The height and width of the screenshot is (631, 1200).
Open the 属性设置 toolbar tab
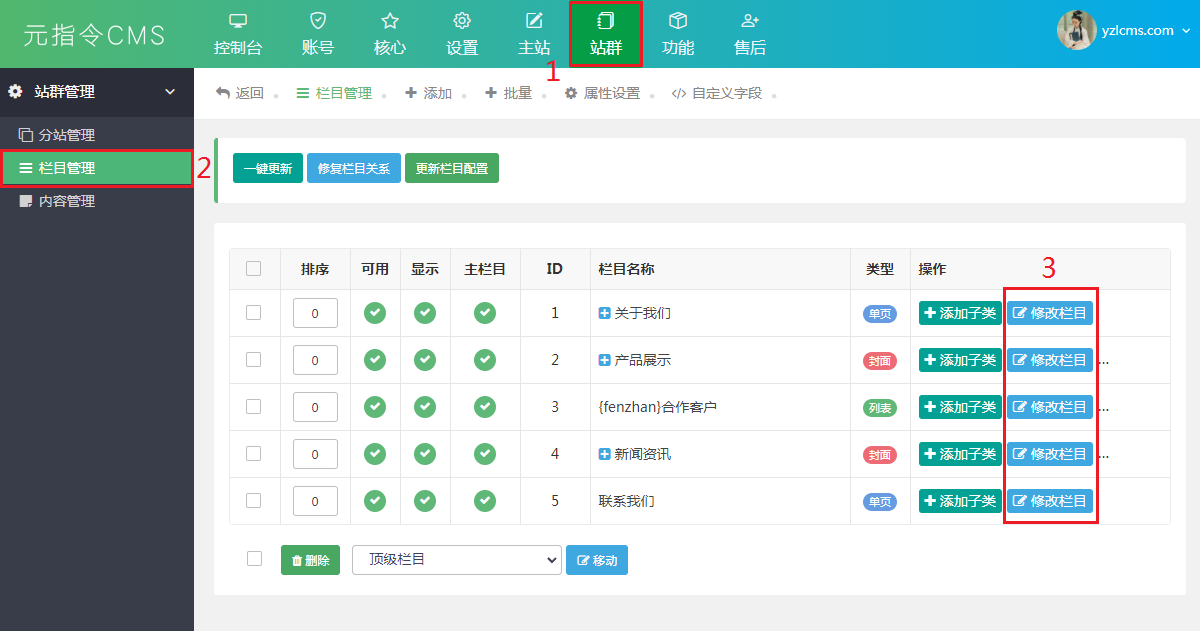click(602, 93)
